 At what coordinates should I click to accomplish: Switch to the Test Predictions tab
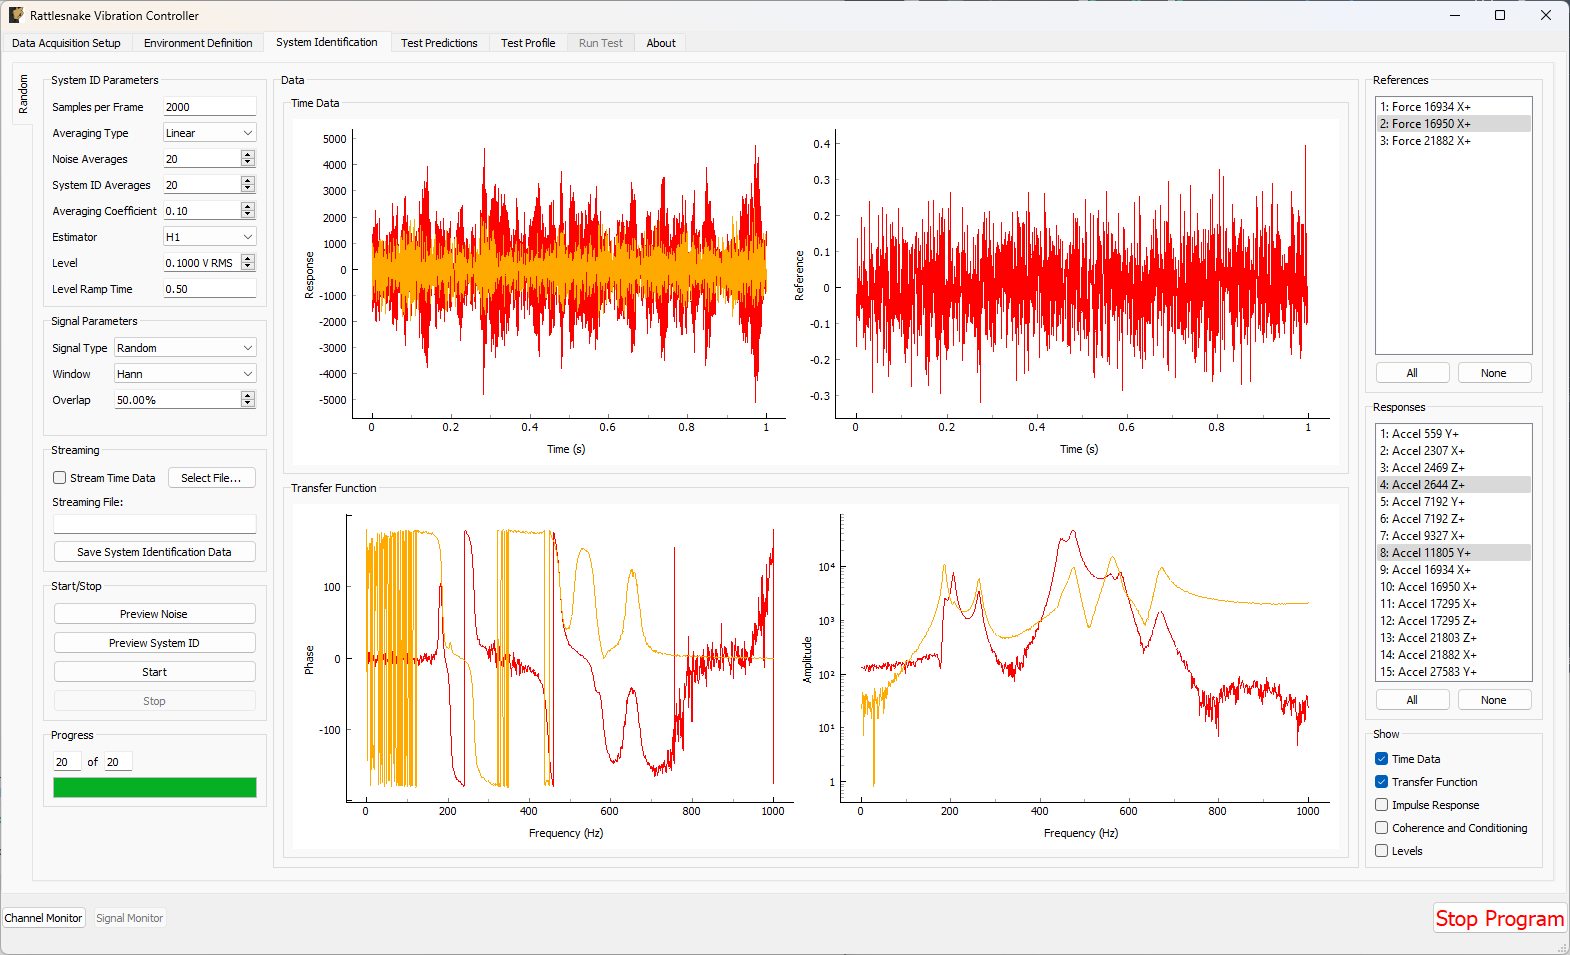(439, 43)
